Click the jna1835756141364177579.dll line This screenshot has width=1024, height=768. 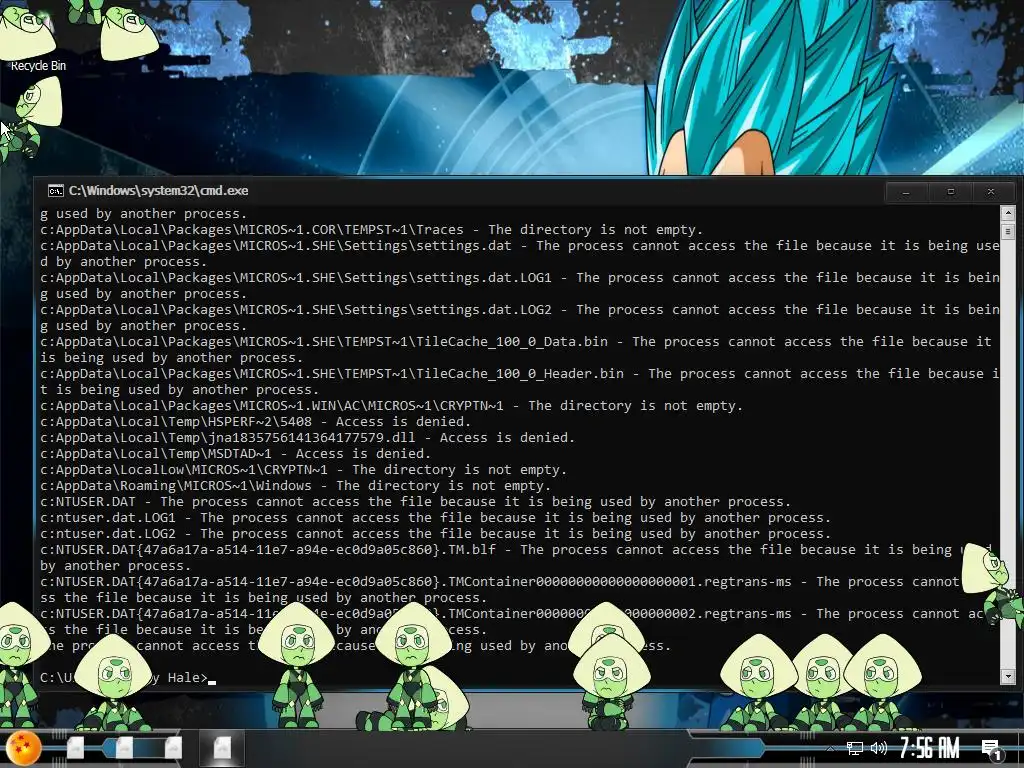(x=307, y=438)
